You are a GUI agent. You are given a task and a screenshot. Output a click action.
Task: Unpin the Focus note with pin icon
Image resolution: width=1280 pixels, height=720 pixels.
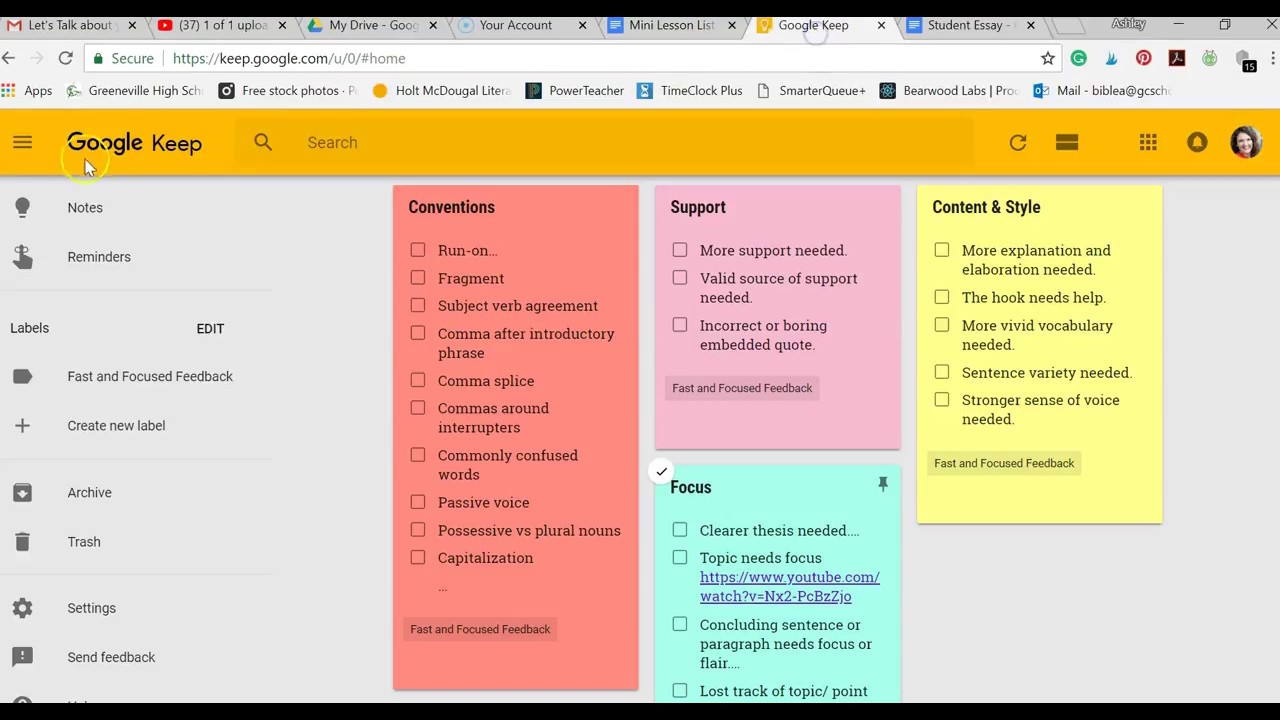tap(883, 485)
